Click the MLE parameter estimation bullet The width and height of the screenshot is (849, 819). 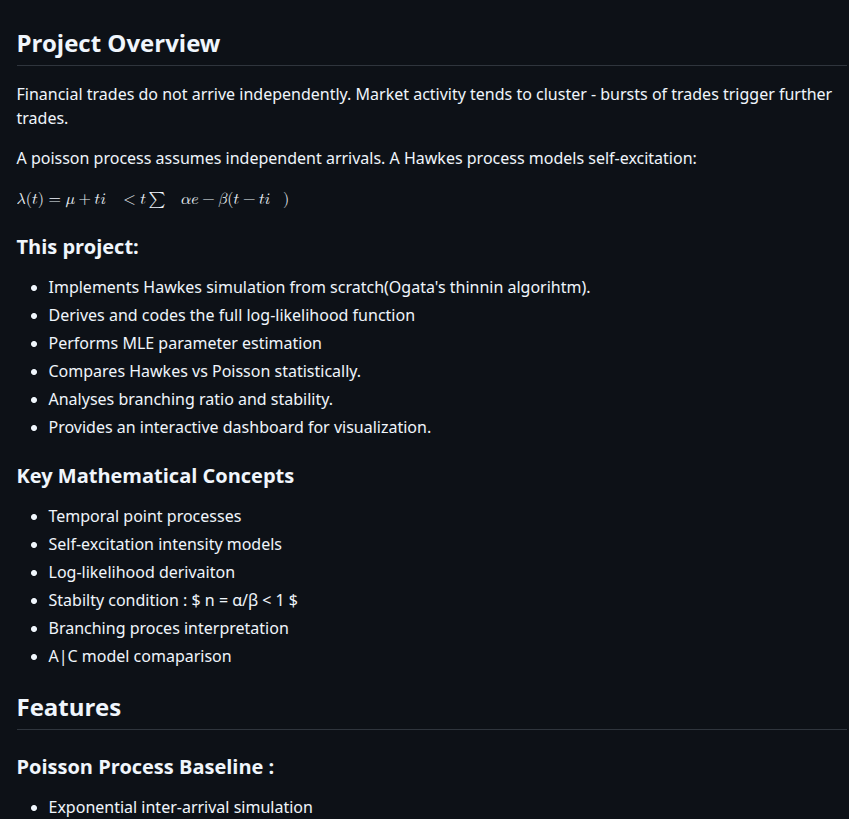[x=185, y=344]
